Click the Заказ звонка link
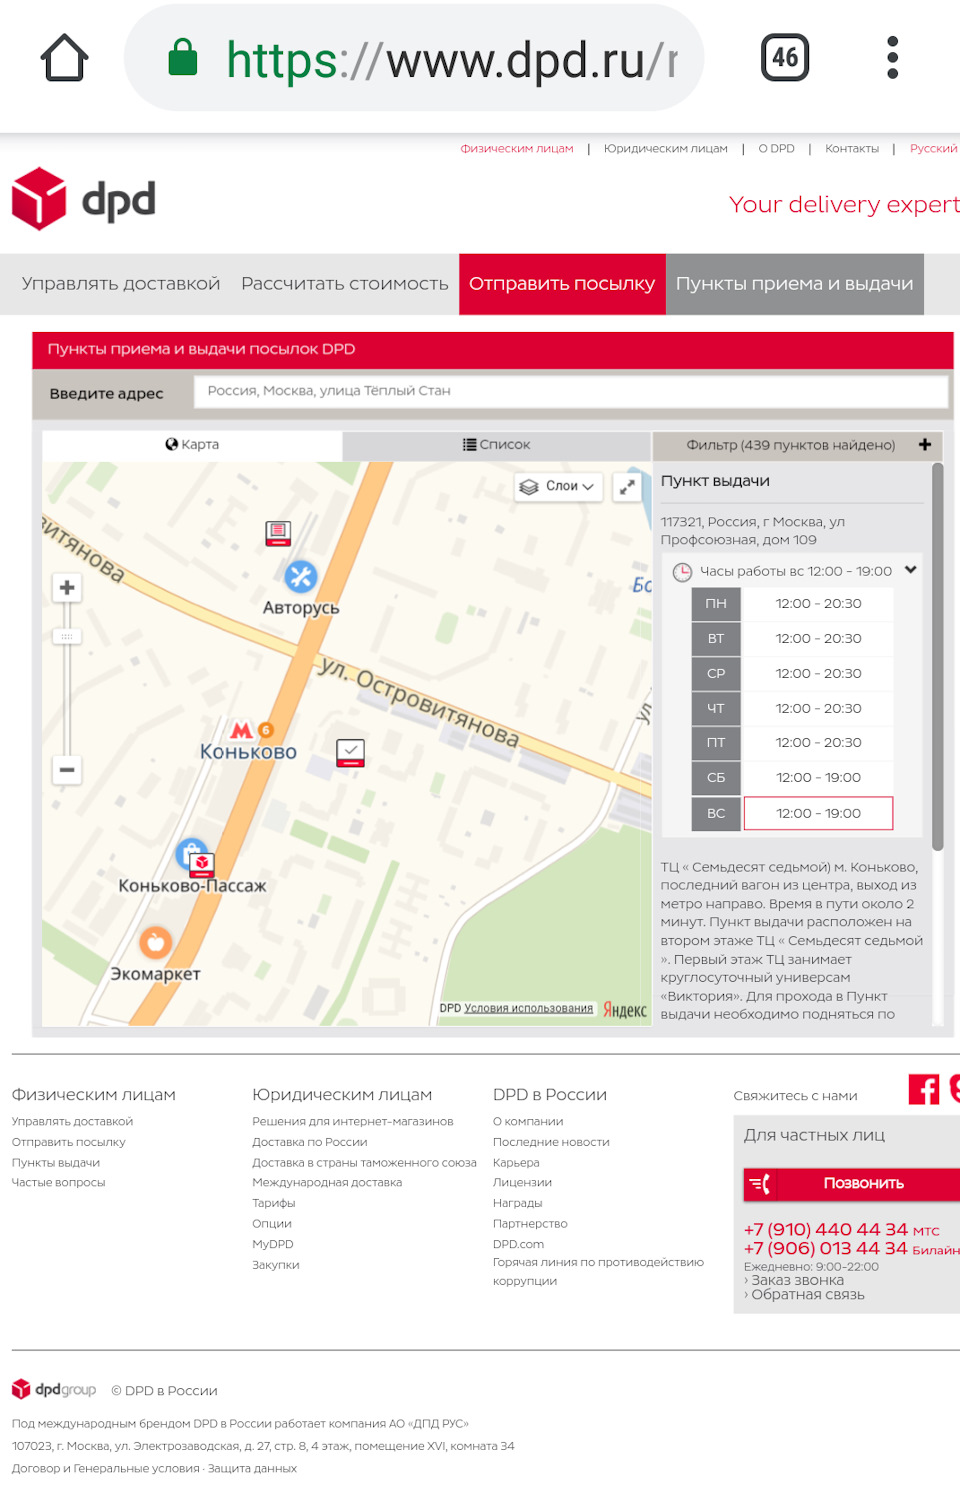 point(797,1280)
